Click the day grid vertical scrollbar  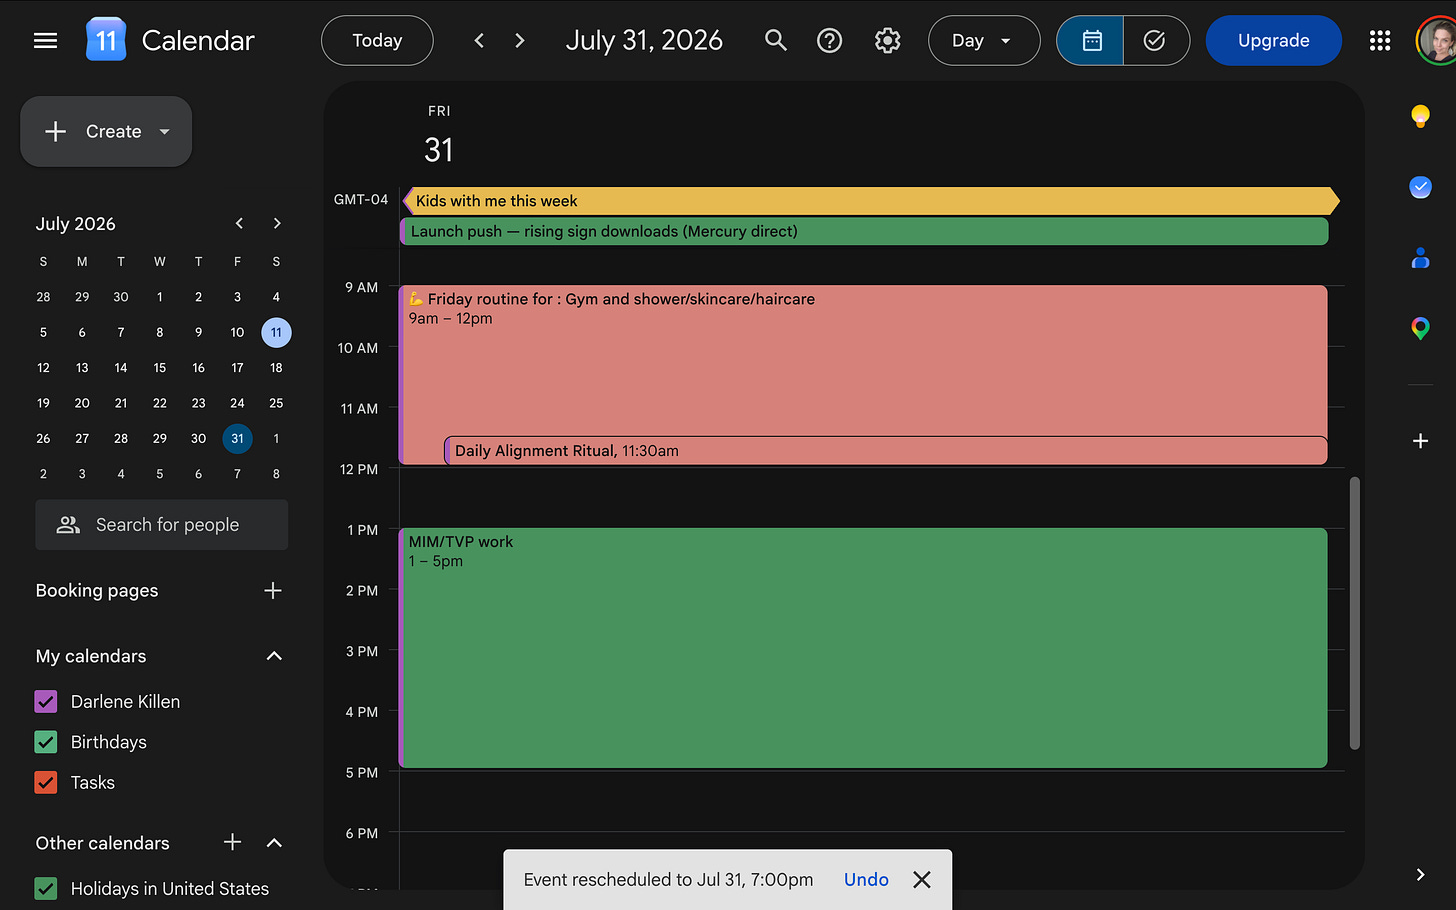(1355, 613)
